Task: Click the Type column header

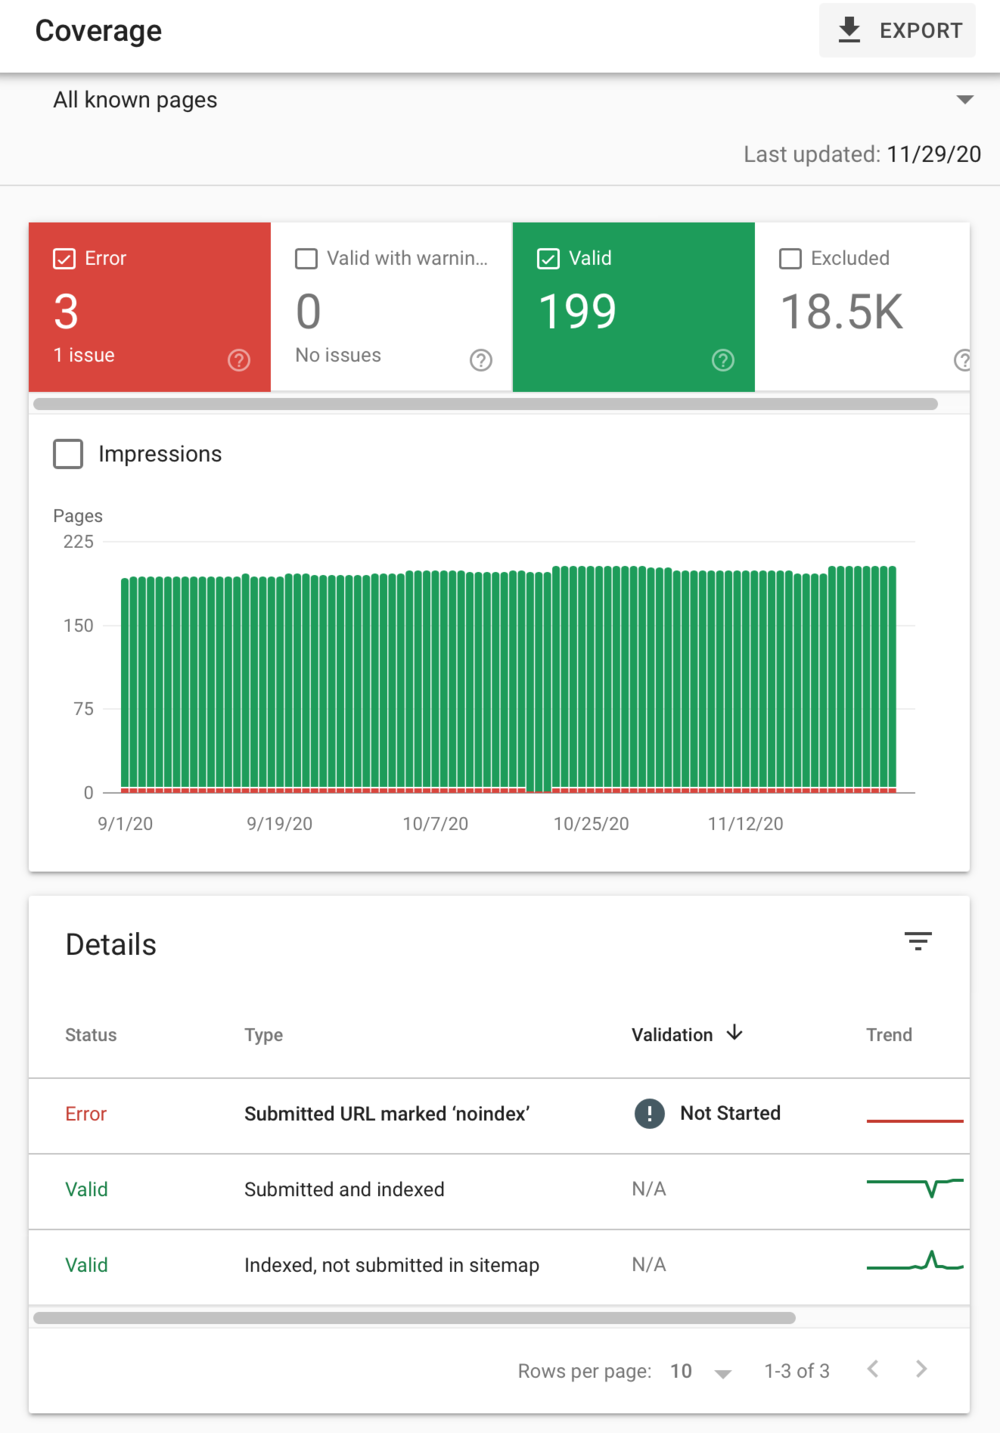Action: click(x=263, y=1035)
